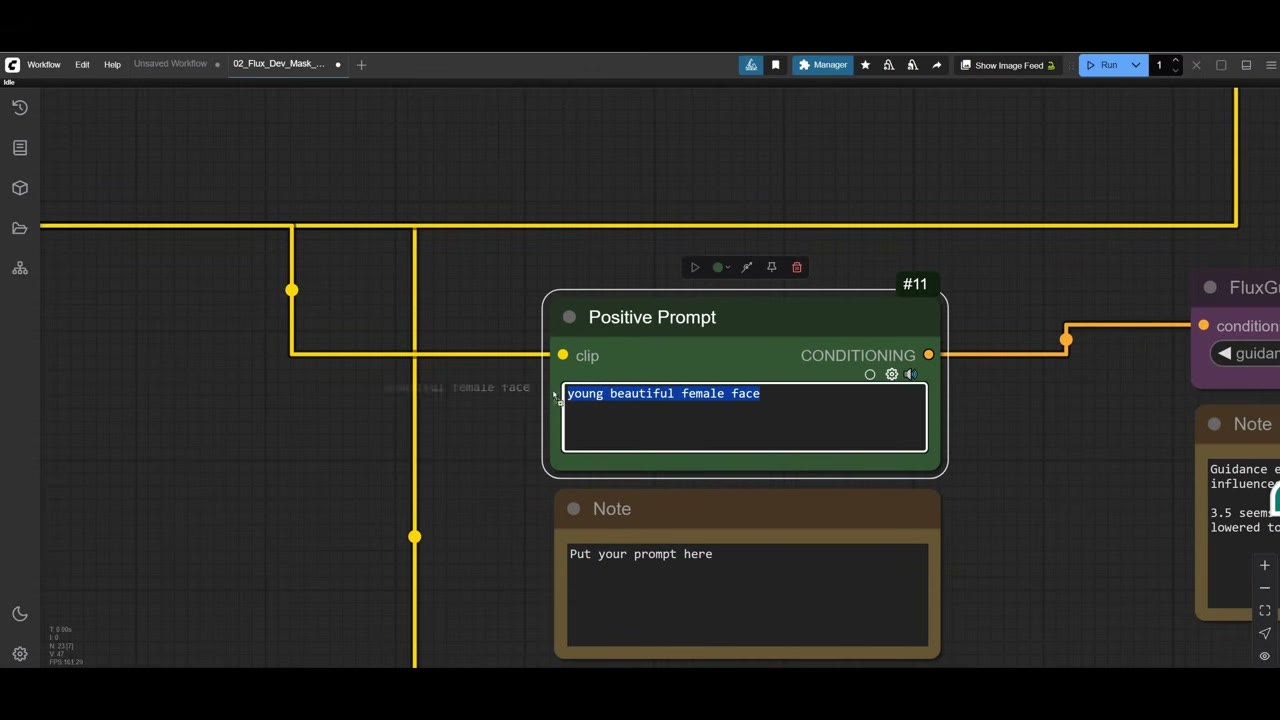This screenshot has width=1280, height=720.
Task: Cancel current run with X icon
Action: [1196, 65]
